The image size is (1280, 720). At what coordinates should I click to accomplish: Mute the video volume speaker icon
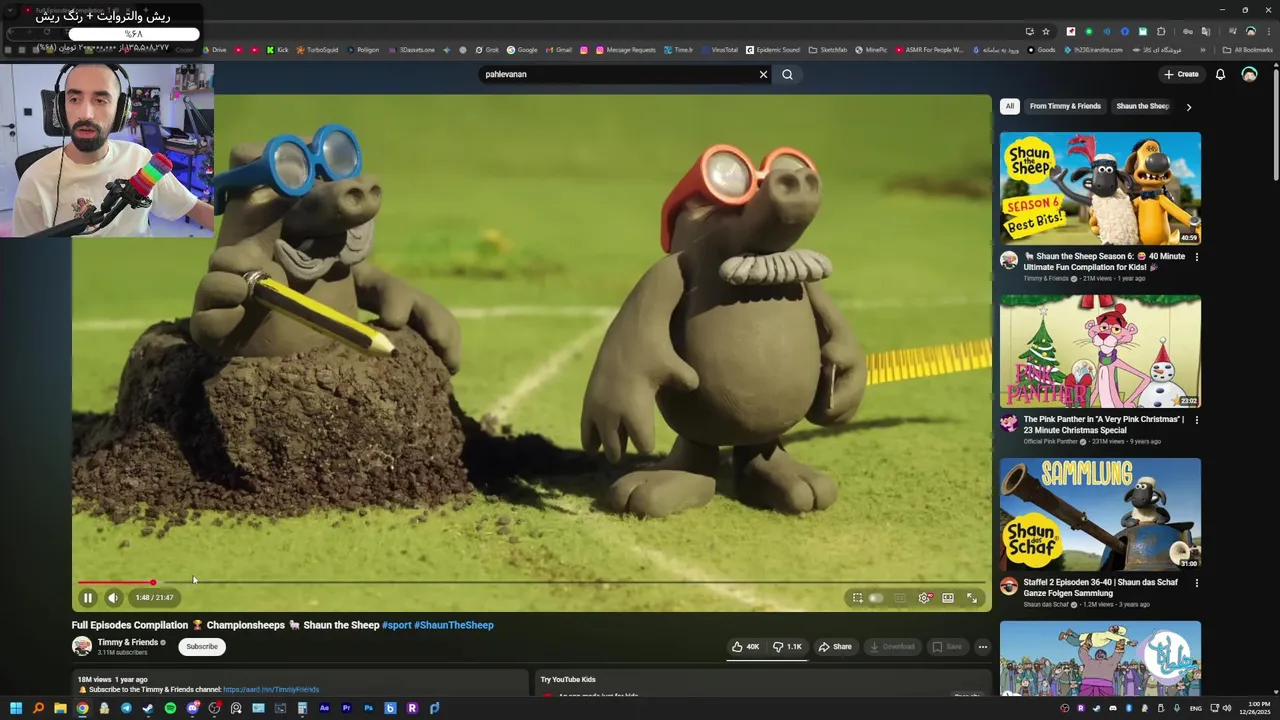pyautogui.click(x=113, y=598)
